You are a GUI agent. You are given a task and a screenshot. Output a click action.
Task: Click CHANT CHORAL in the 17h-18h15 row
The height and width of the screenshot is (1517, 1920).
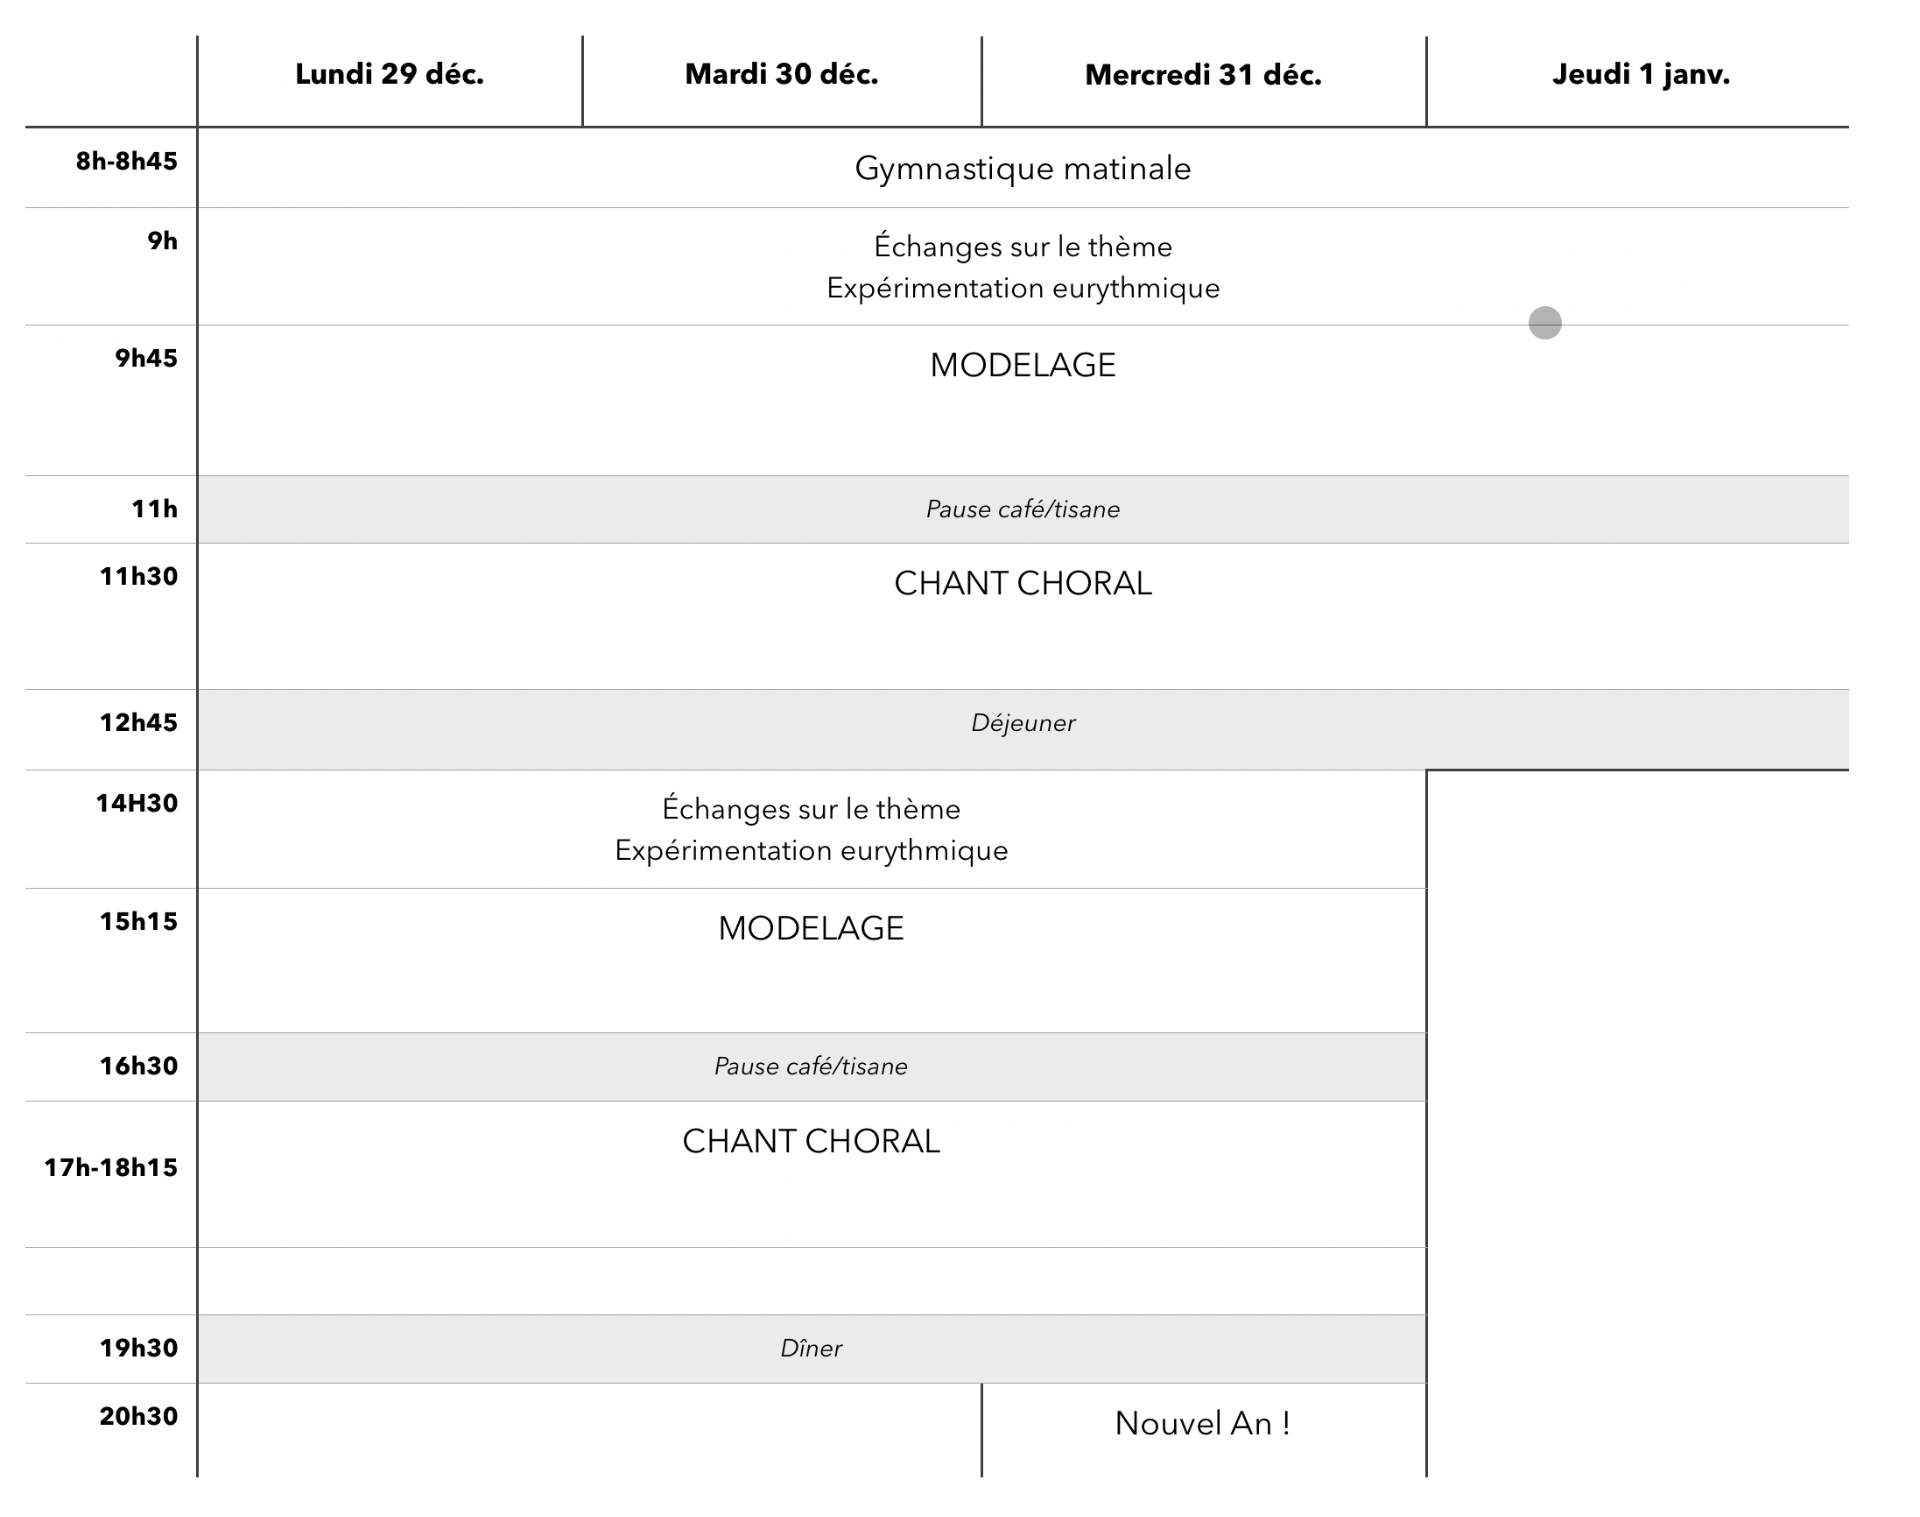[x=810, y=1142]
